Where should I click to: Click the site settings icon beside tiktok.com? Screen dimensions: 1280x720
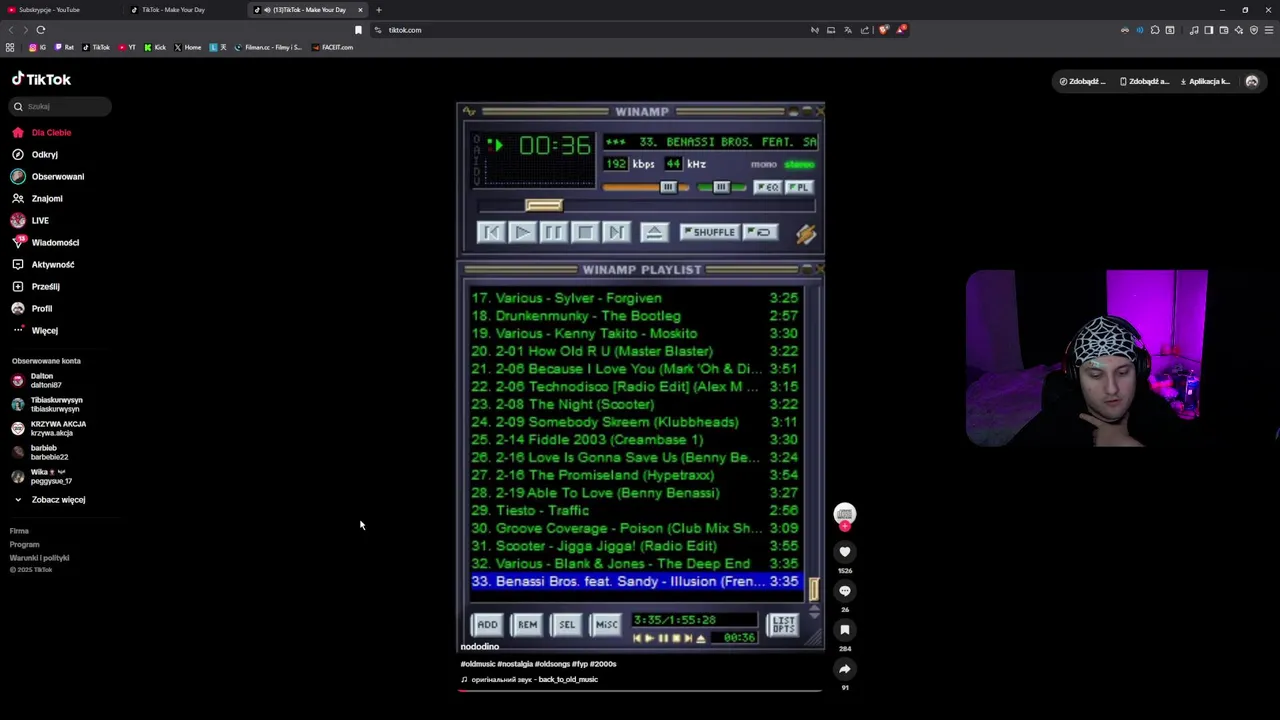coord(378,30)
